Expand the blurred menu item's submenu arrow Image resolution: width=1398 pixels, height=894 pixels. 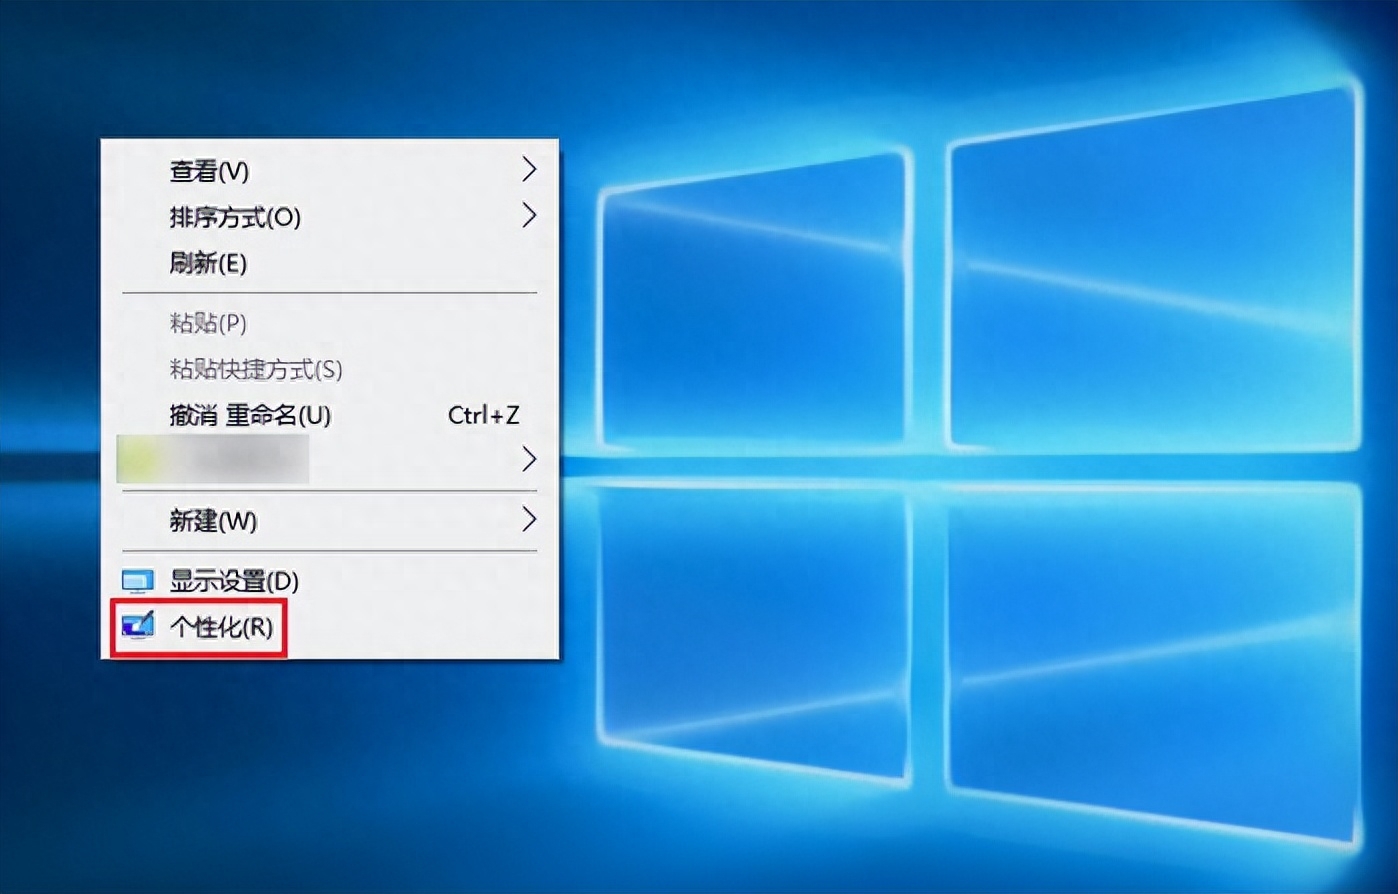[529, 459]
